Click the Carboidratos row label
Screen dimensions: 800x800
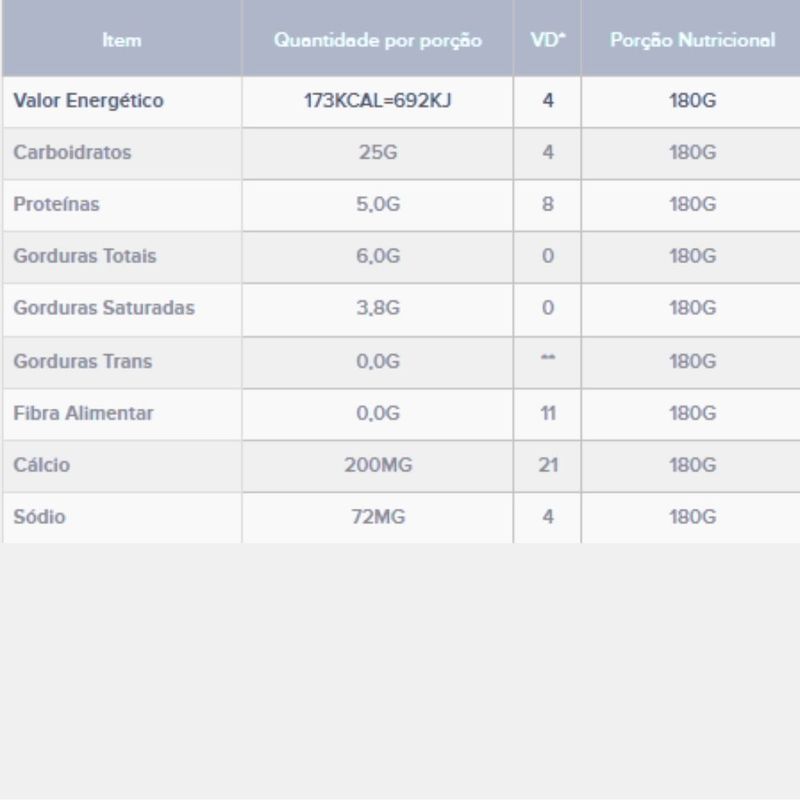pyautogui.click(x=72, y=153)
